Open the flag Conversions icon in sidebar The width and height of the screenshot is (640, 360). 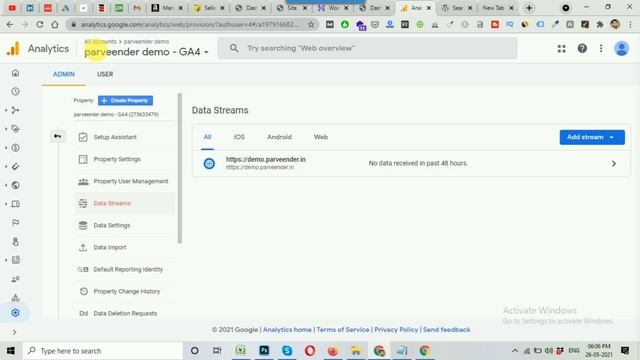16,222
